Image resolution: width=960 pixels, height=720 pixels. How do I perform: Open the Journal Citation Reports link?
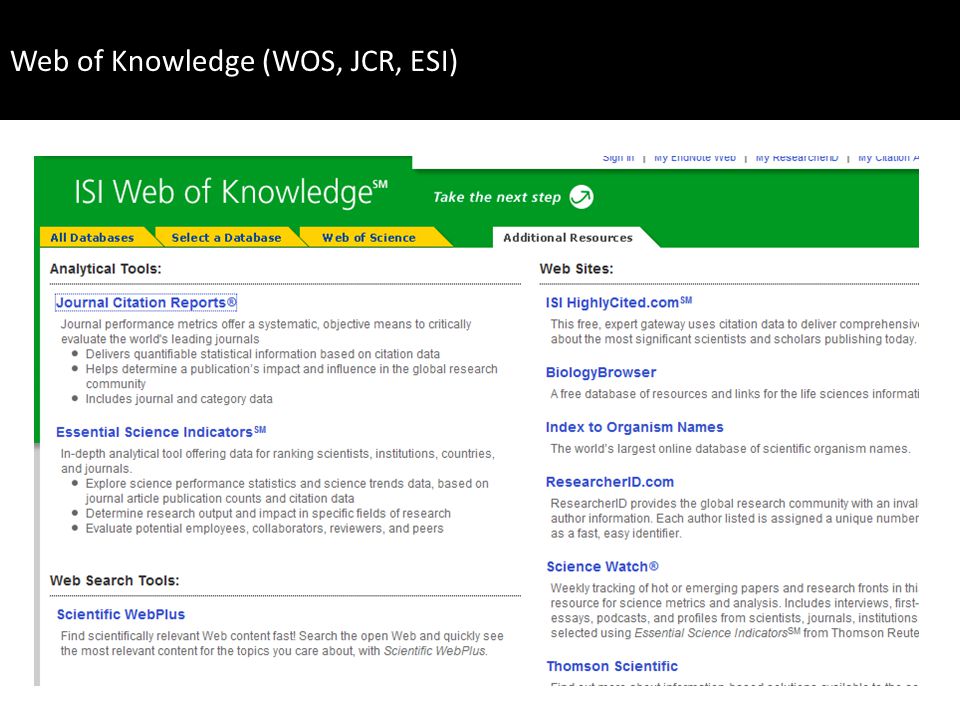click(146, 302)
